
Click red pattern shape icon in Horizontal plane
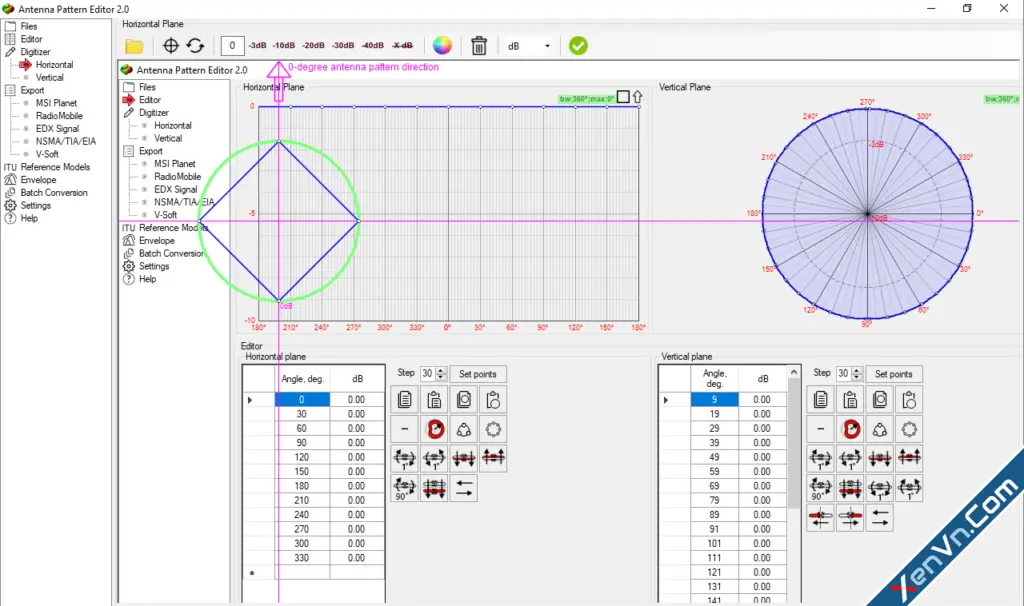pos(434,429)
